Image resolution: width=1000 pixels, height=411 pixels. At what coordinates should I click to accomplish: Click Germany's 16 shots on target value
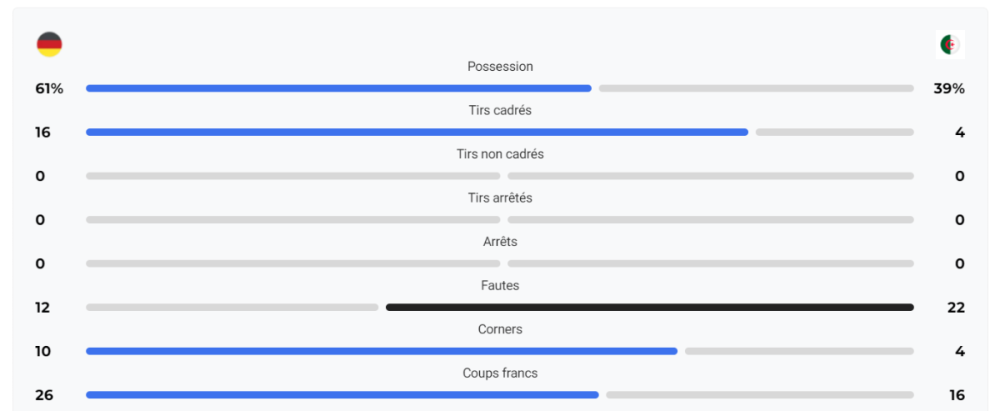click(x=43, y=133)
